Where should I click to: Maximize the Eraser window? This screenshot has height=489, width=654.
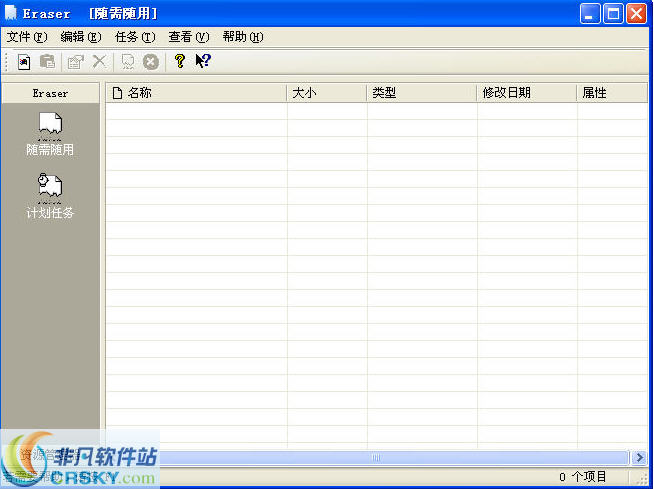click(x=613, y=14)
